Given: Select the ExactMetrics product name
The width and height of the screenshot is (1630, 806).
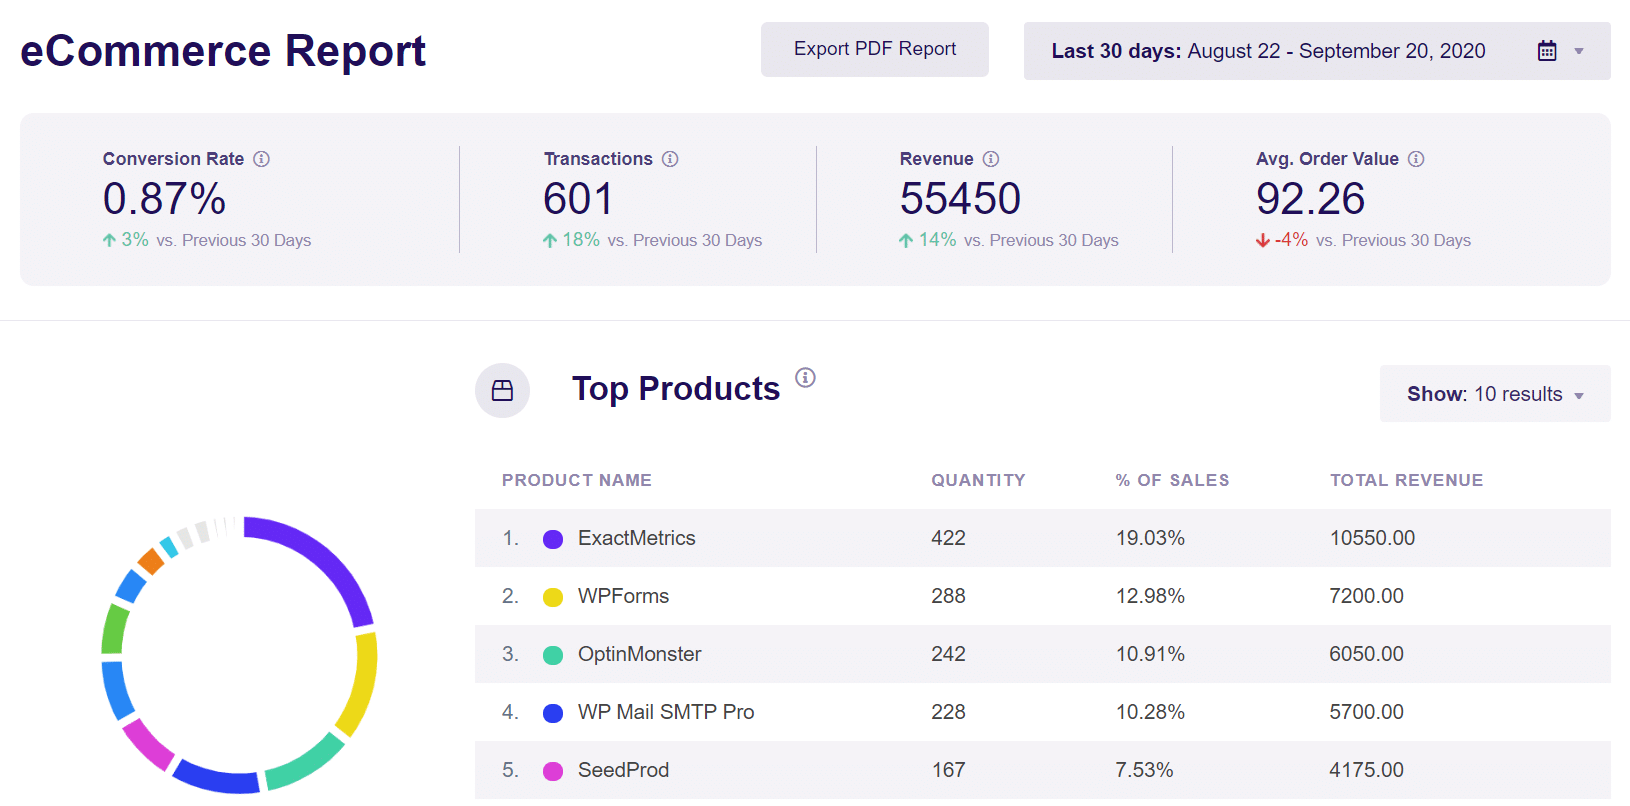Looking at the screenshot, I should [637, 538].
